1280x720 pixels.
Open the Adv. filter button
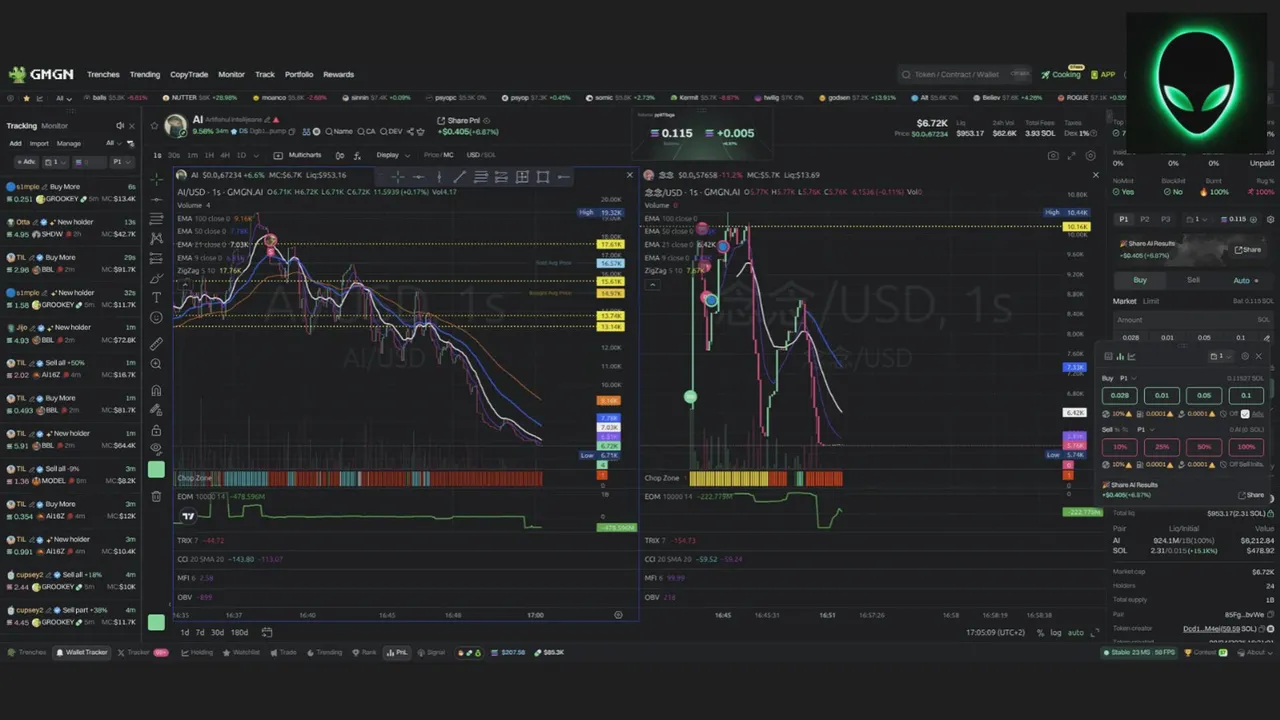25,162
